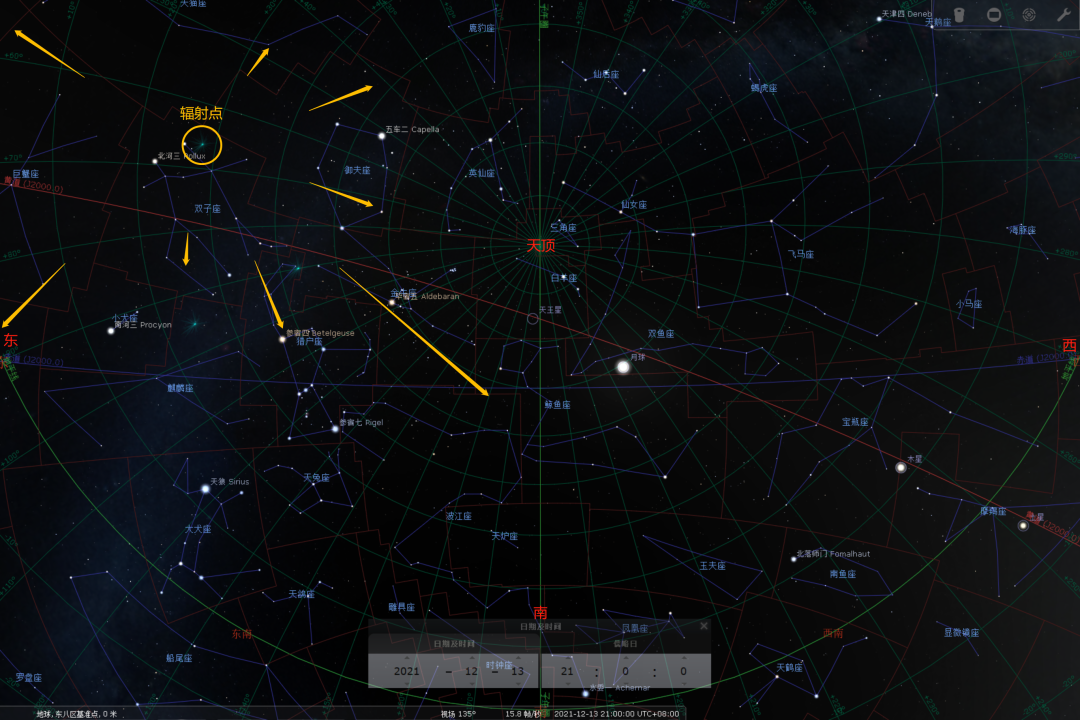Decrease the seconds with down arrow
The height and width of the screenshot is (720, 1080).
pyautogui.click(x=683, y=683)
